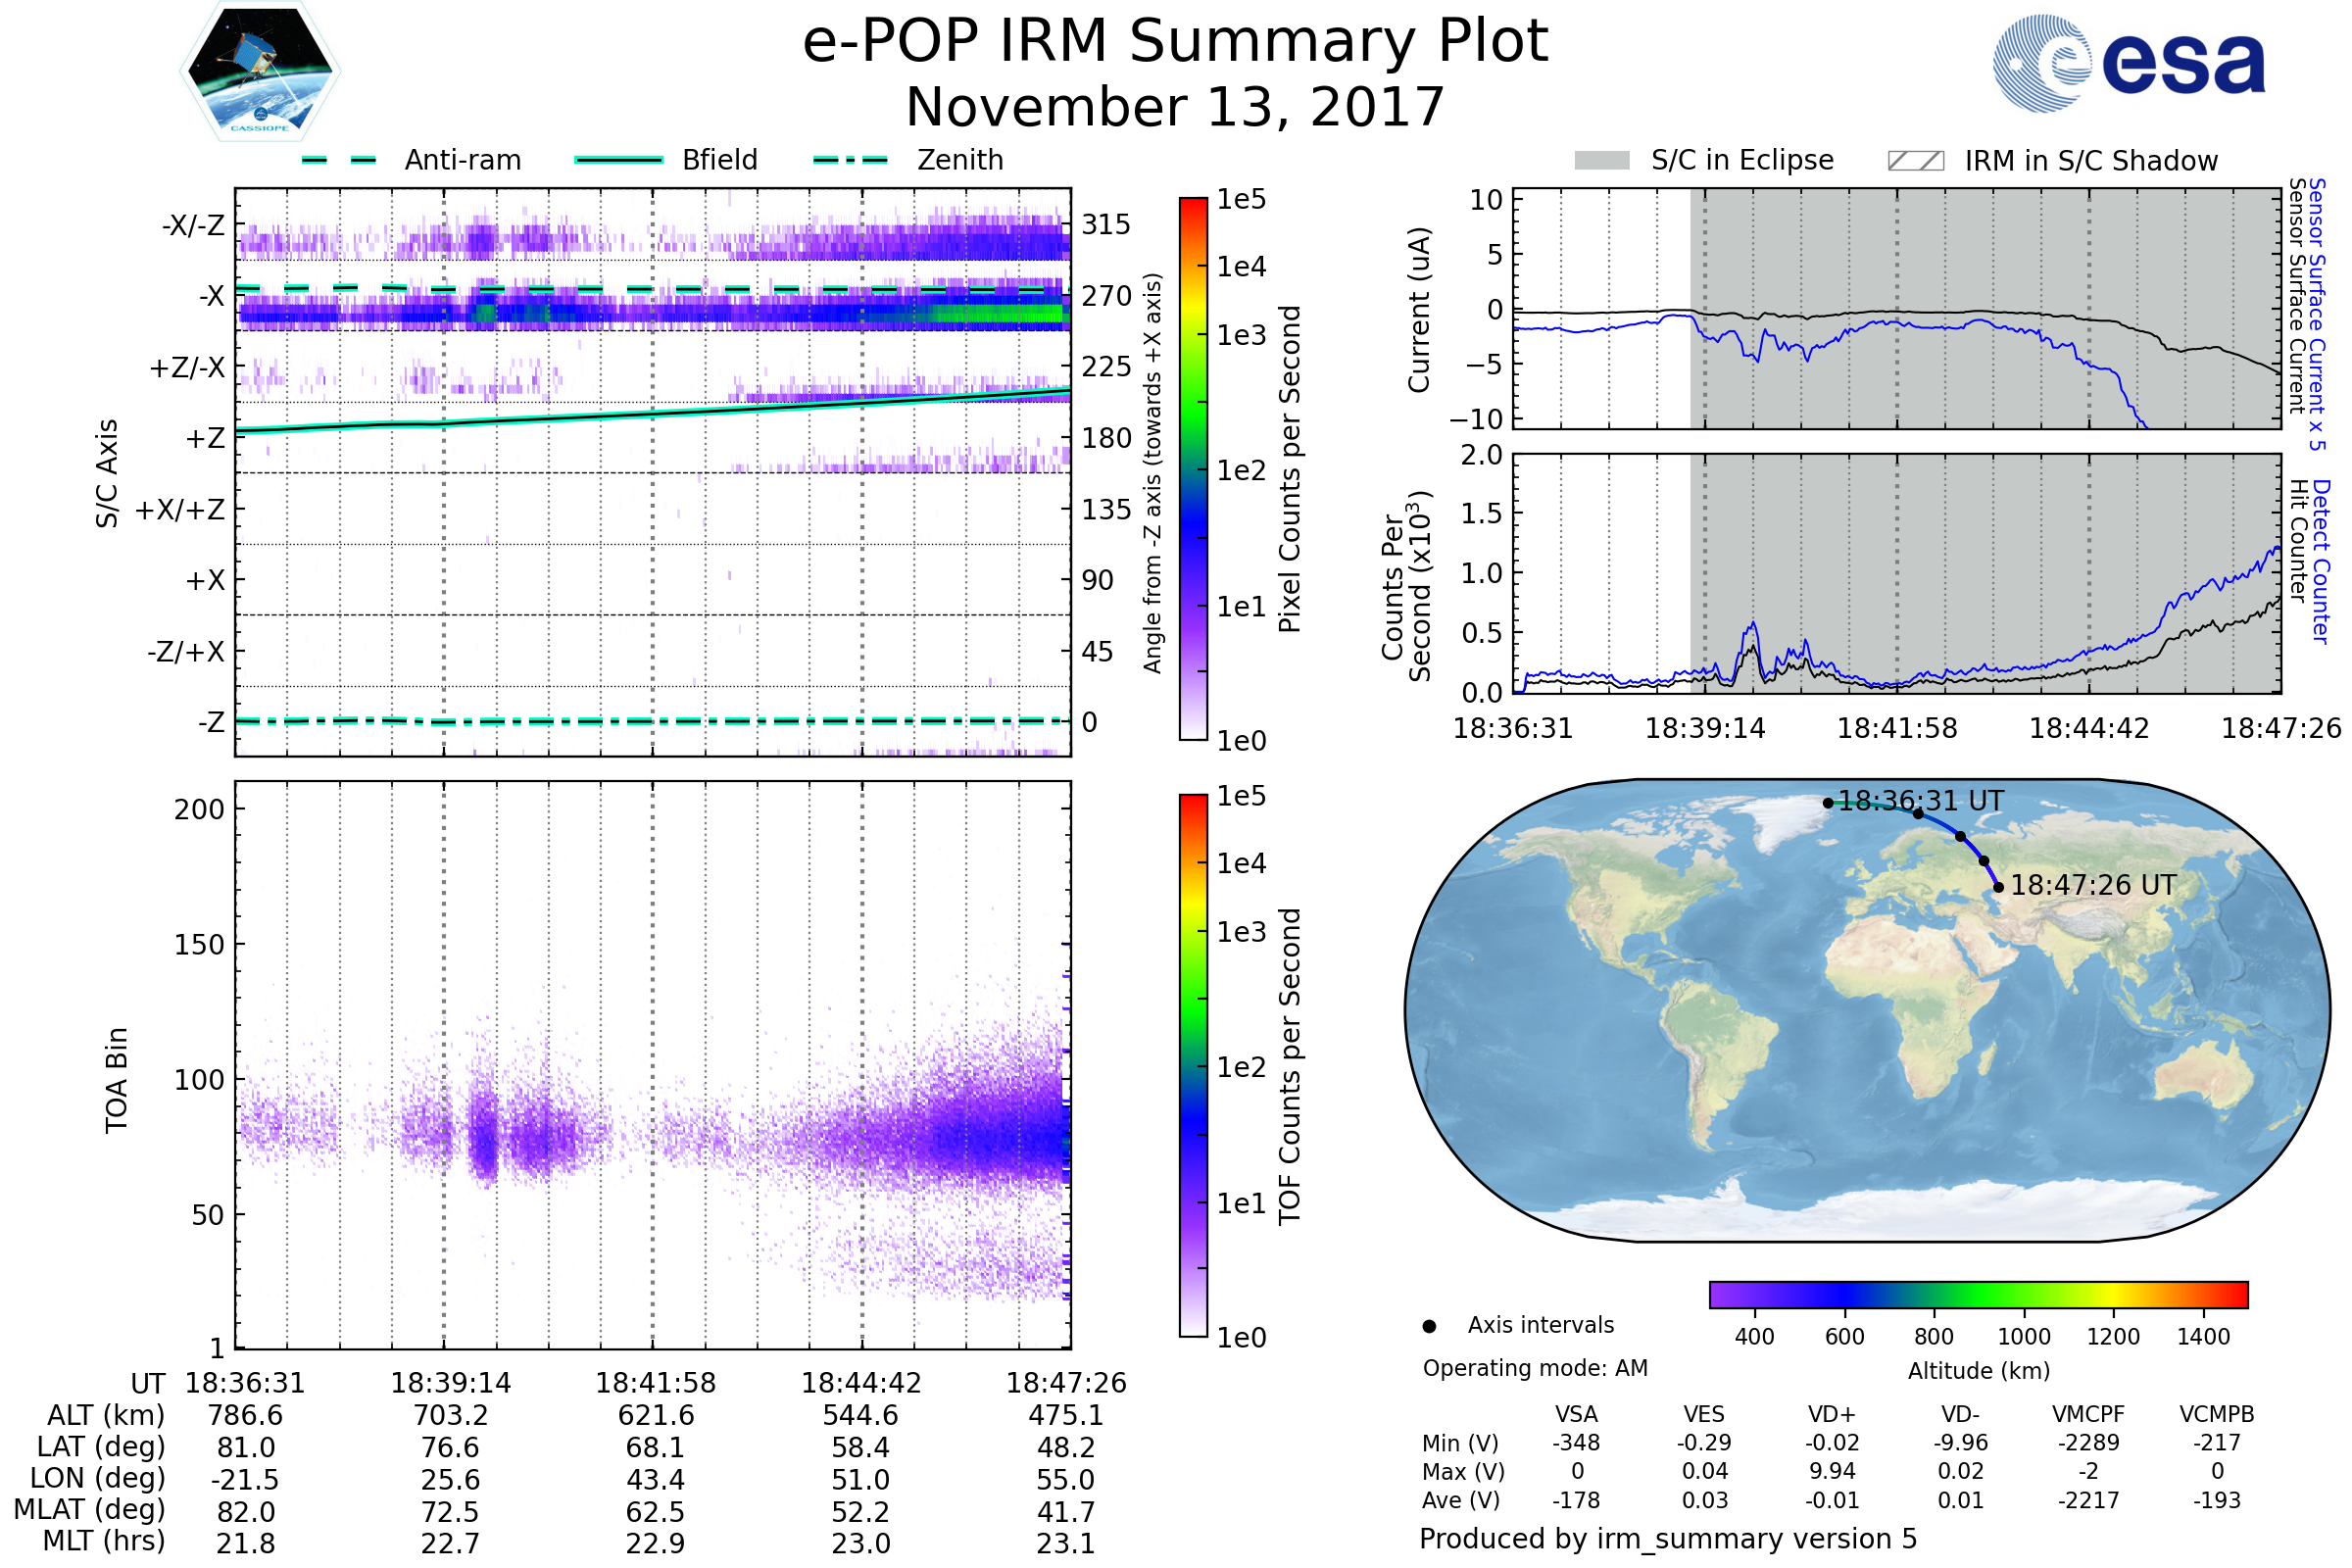Image resolution: width=2352 pixels, height=1568 pixels.
Task: Click the Operating mode: AM label
Action: (x=1535, y=1368)
